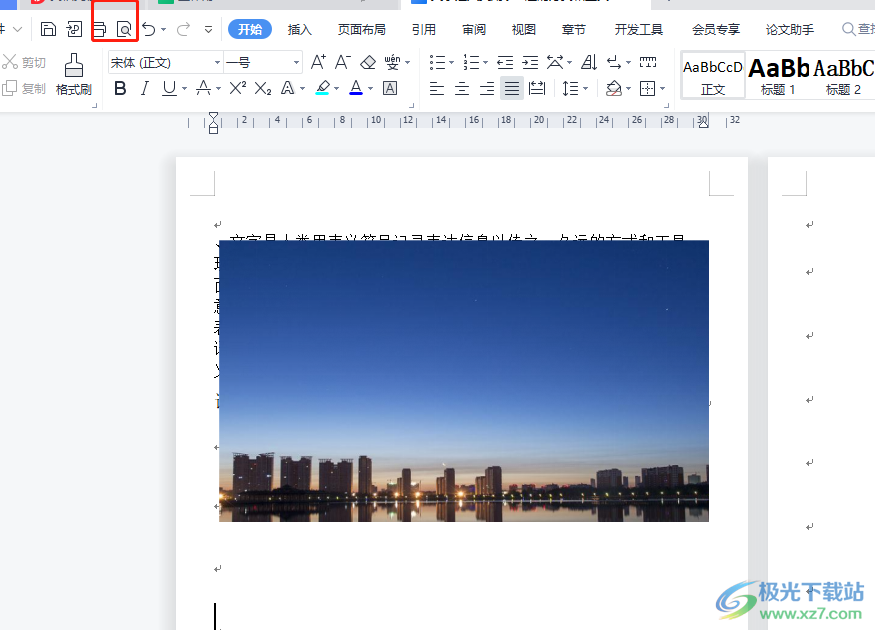Open the undo history dropdown arrow
The height and width of the screenshot is (630, 875).
[164, 29]
